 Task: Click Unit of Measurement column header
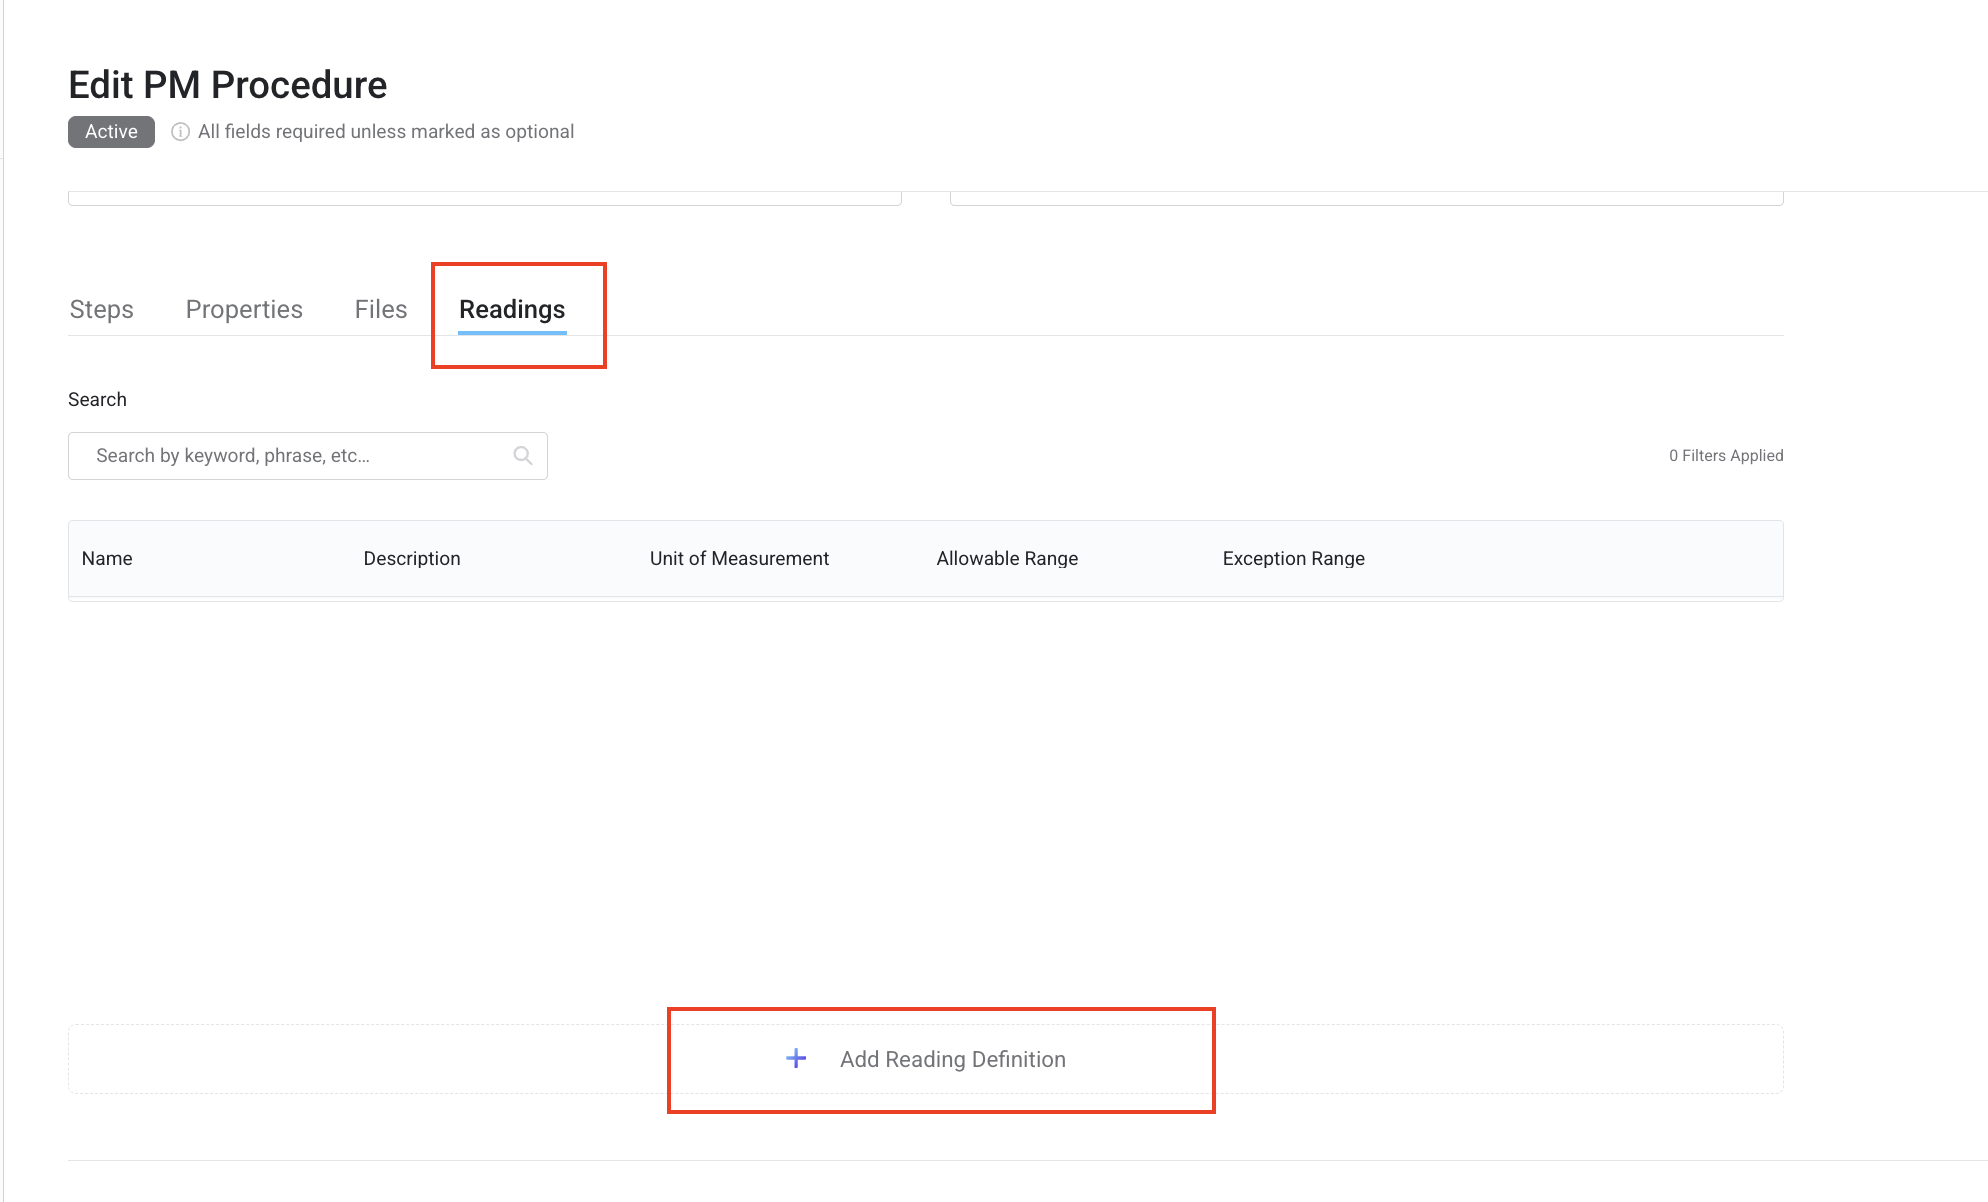tap(739, 559)
